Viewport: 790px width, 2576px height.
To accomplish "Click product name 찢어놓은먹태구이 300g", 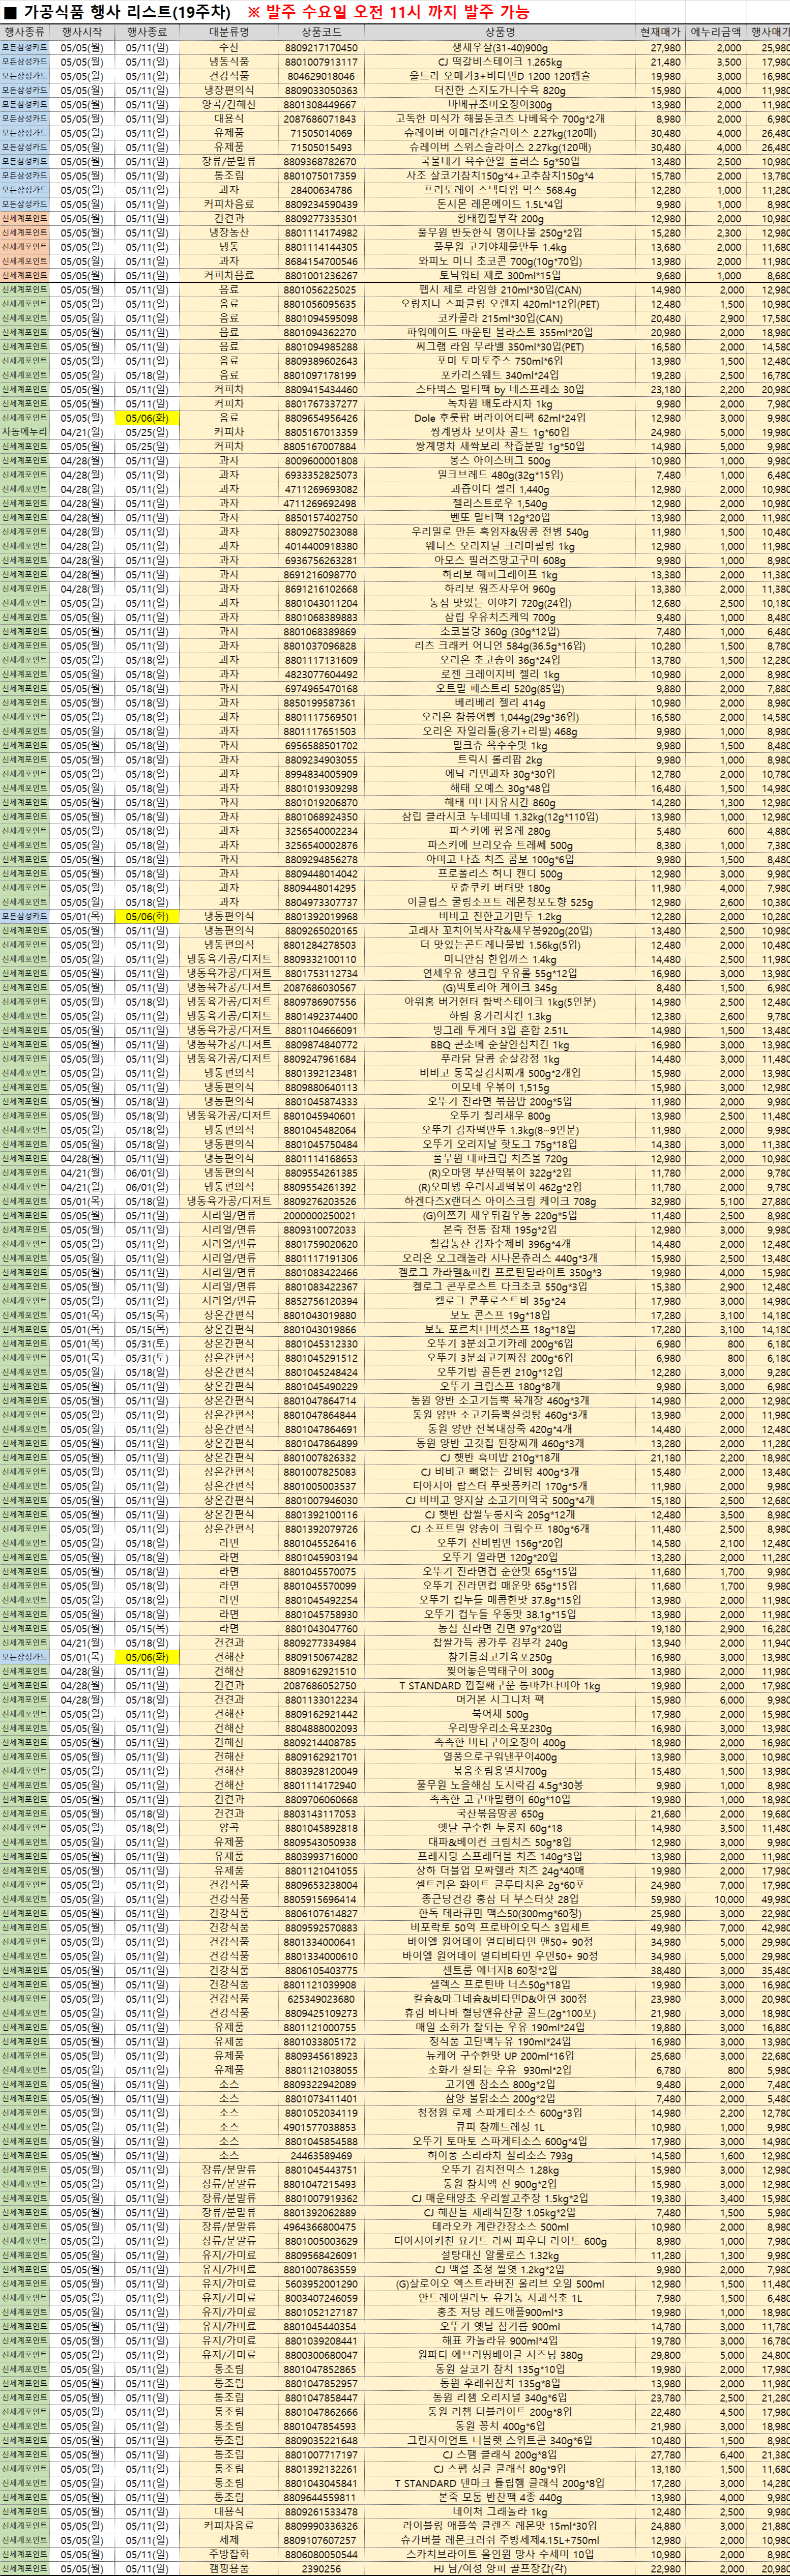I will click(500, 1671).
